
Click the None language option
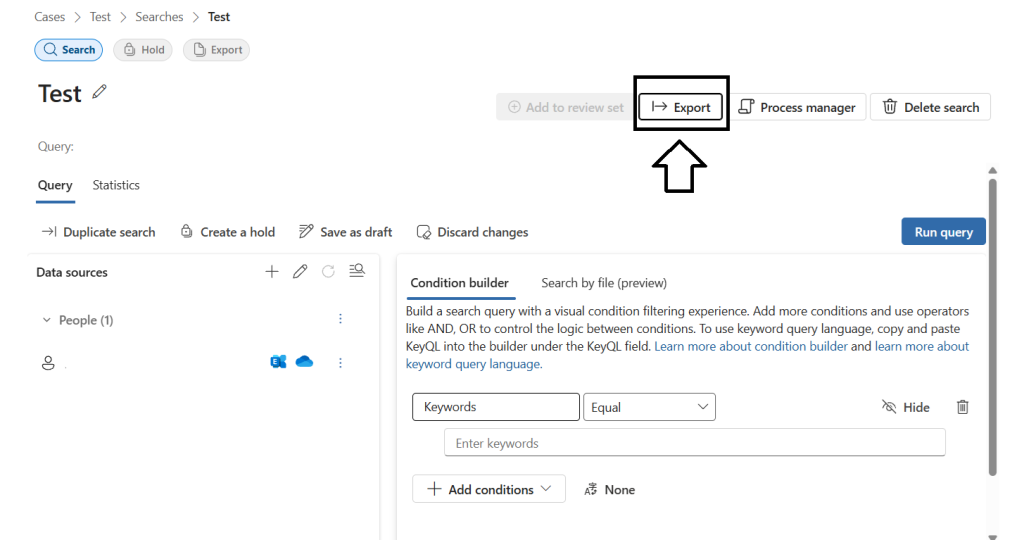(610, 490)
